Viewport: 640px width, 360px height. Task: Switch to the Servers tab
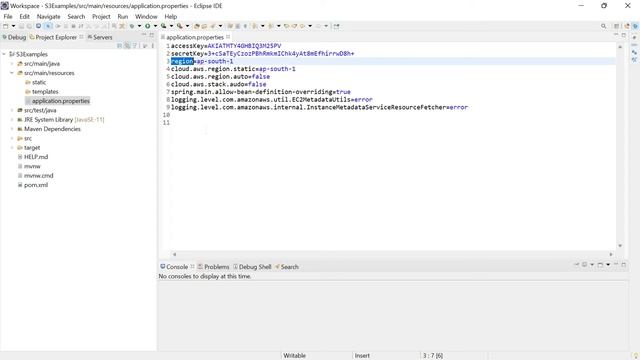pyautogui.click(x=100, y=37)
